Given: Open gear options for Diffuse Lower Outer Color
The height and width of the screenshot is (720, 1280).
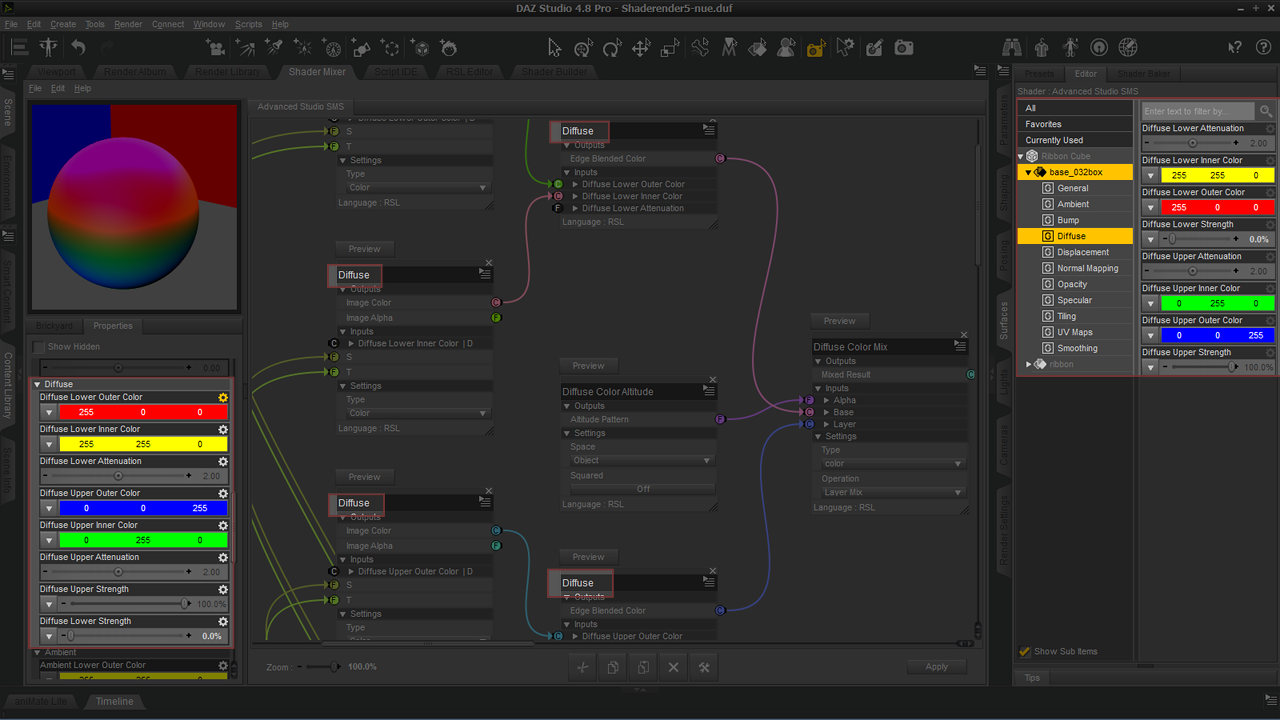Looking at the screenshot, I should tap(223, 397).
